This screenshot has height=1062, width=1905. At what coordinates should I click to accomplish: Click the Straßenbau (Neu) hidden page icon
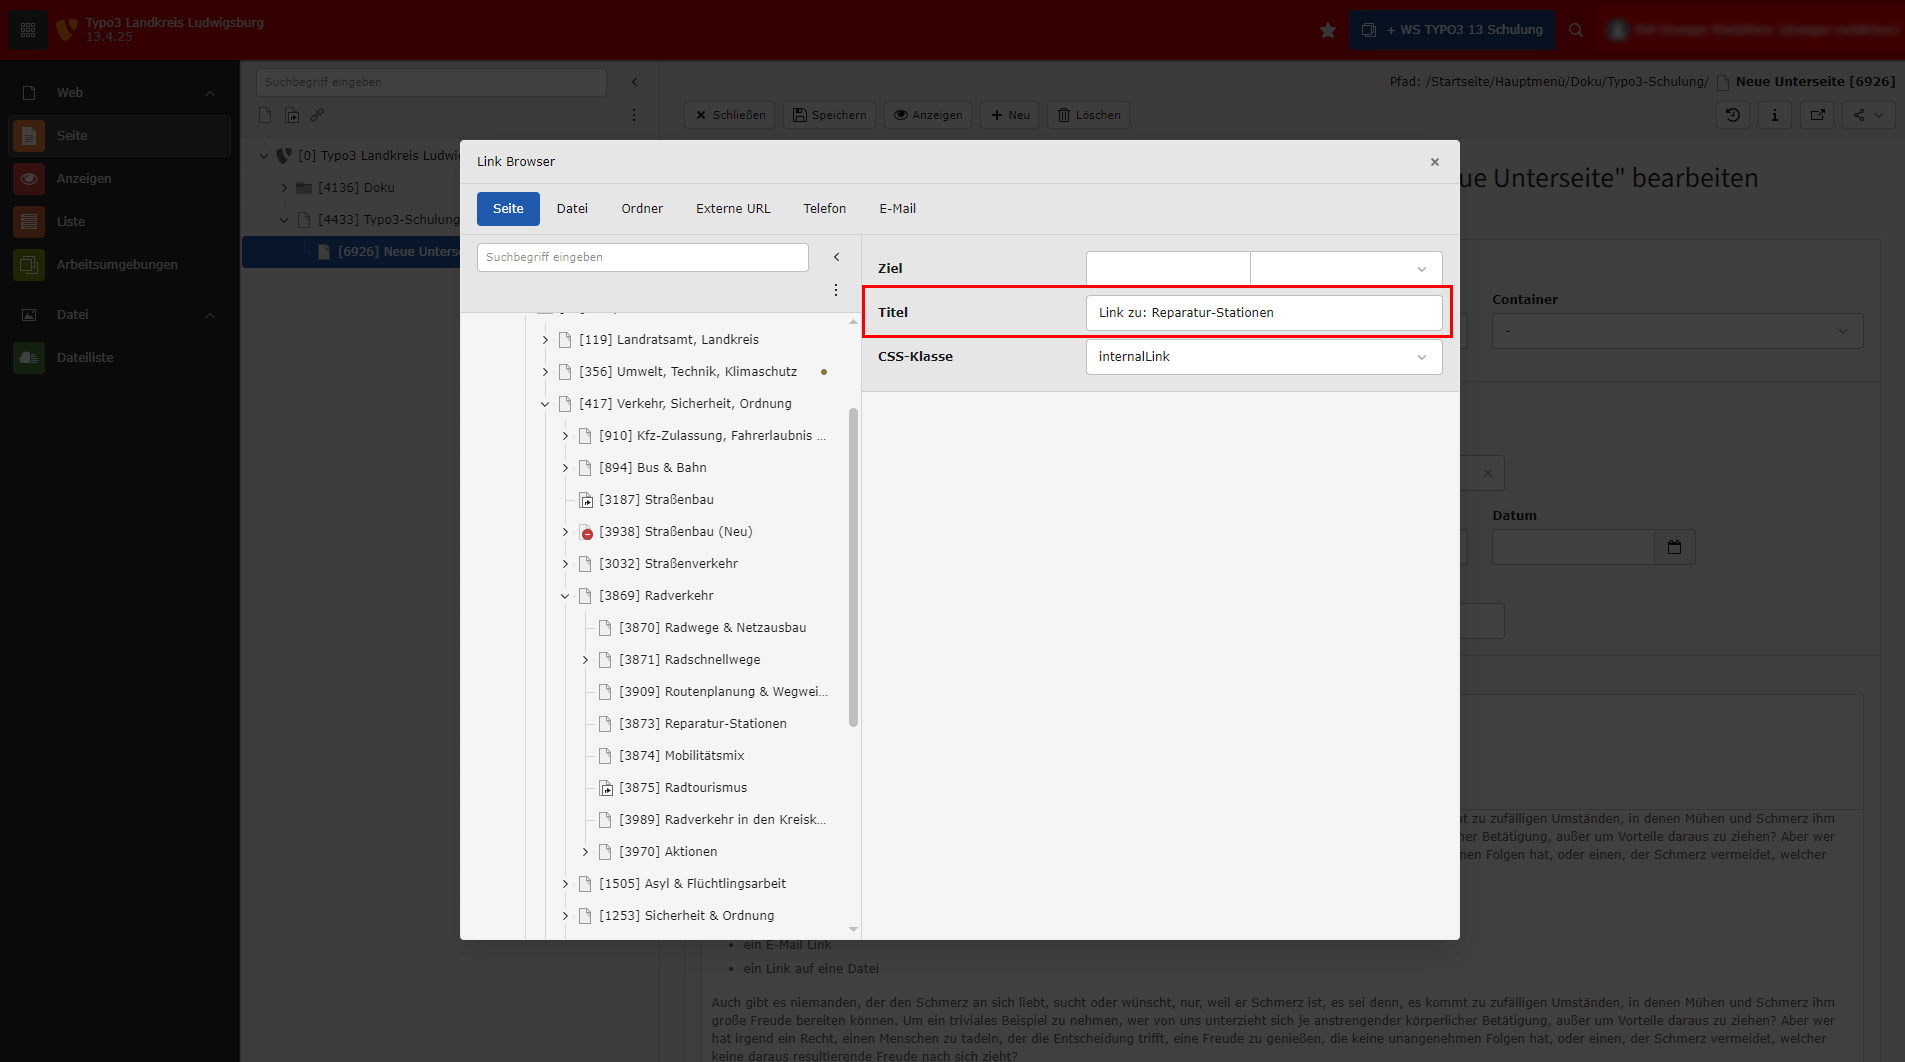coord(586,532)
